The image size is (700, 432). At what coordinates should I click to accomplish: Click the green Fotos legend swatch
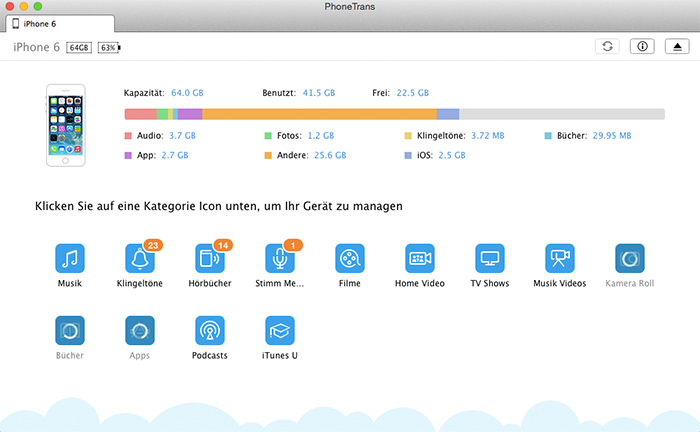[268, 136]
